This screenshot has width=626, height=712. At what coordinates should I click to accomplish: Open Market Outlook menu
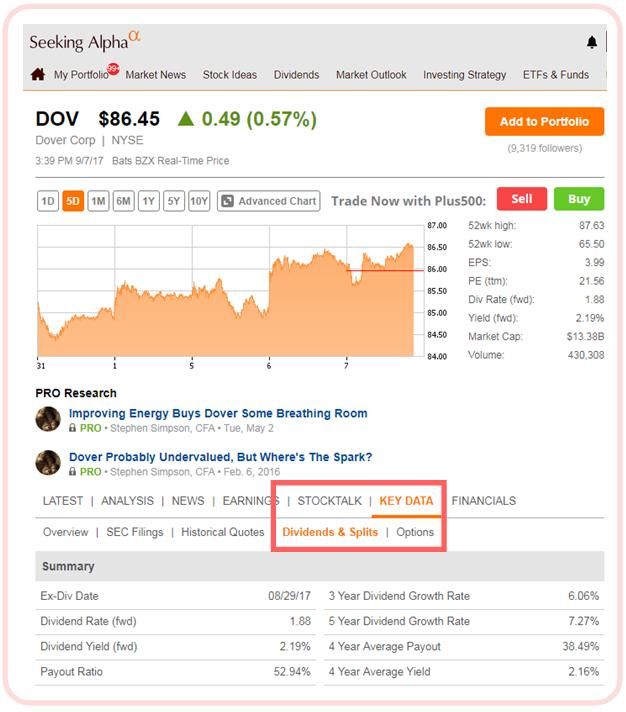tap(371, 74)
